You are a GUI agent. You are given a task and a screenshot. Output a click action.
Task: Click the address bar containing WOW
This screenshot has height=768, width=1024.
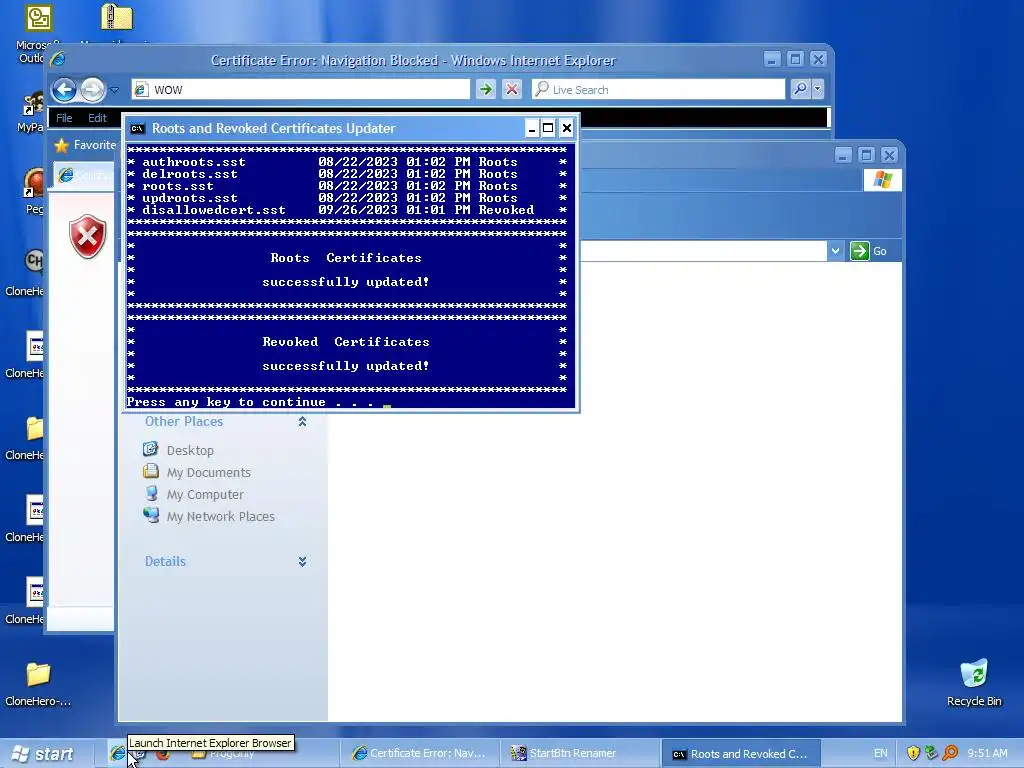tap(301, 89)
